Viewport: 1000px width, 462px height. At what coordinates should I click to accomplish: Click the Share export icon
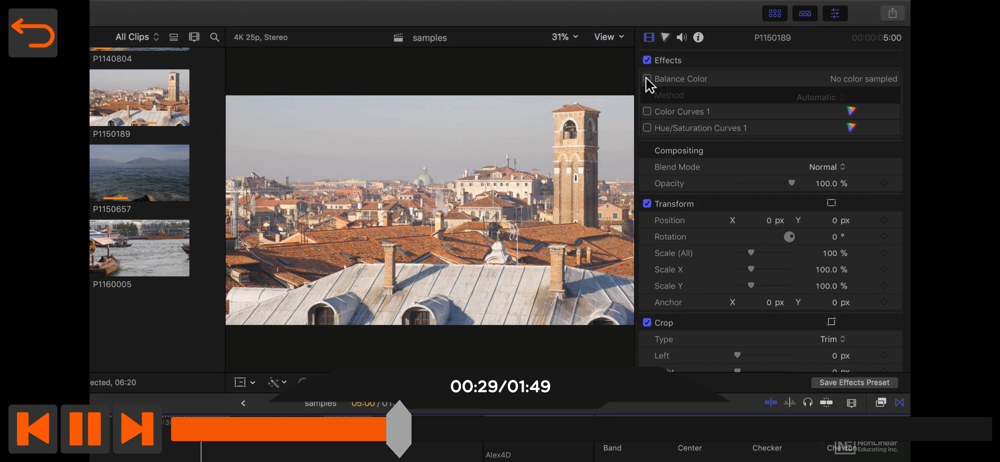[x=892, y=13]
